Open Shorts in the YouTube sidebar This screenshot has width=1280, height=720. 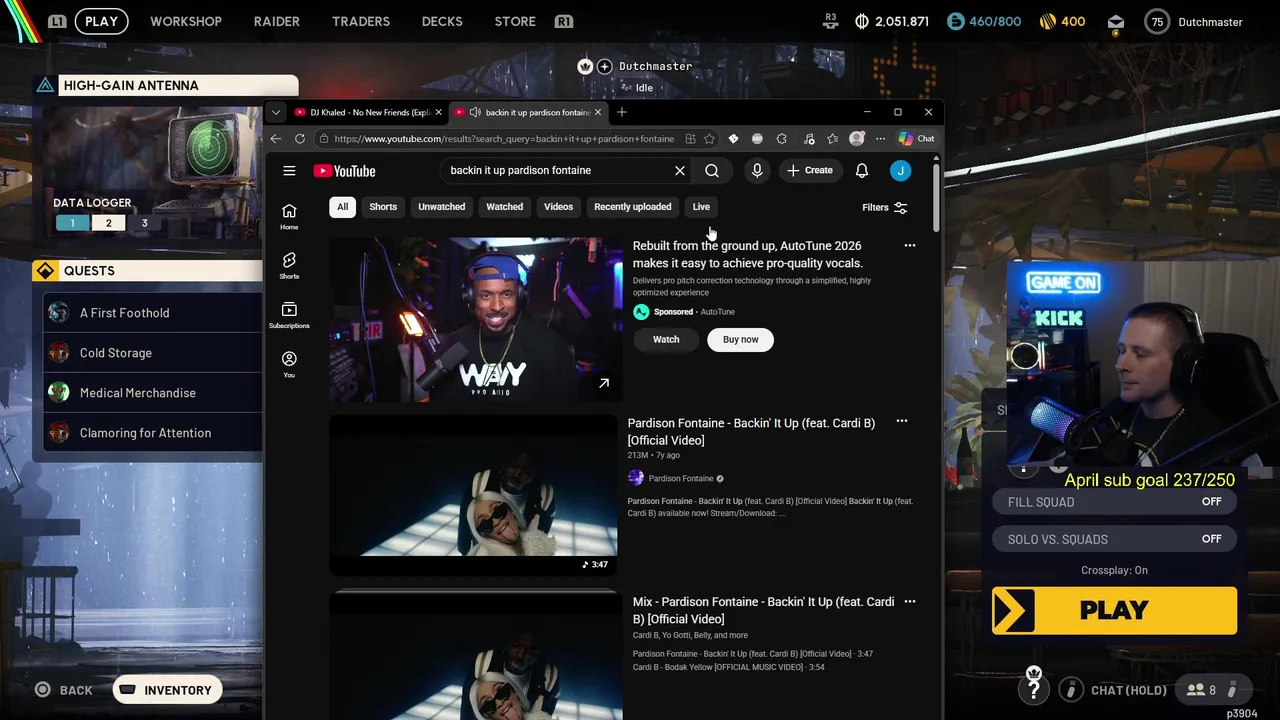(289, 266)
